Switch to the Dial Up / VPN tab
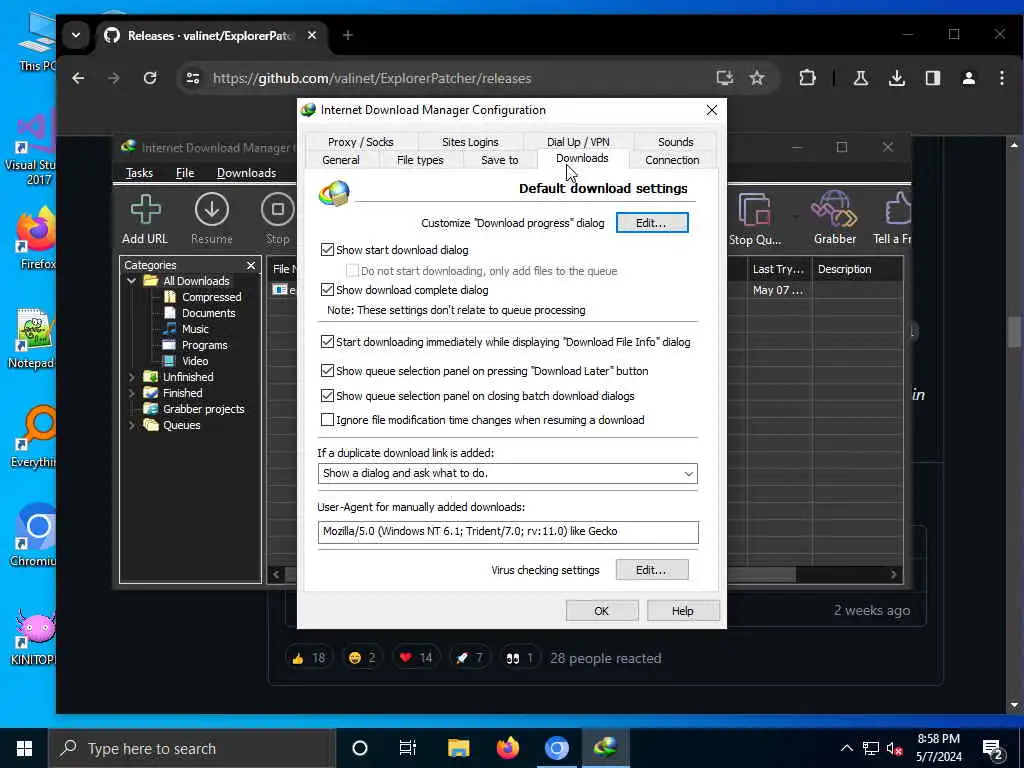The image size is (1024, 768). 578,142
